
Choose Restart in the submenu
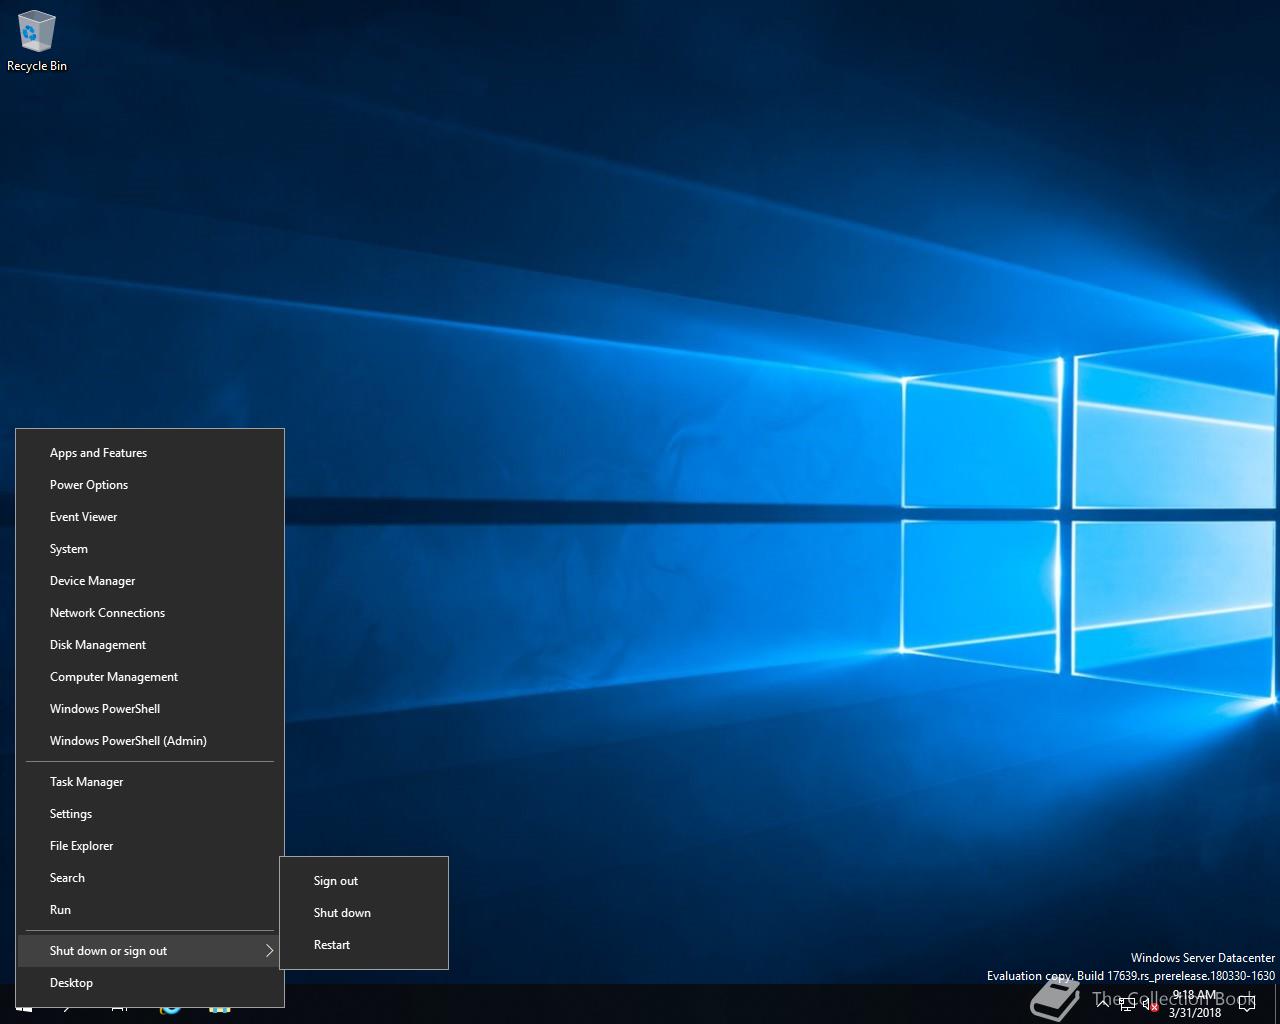(x=364, y=945)
